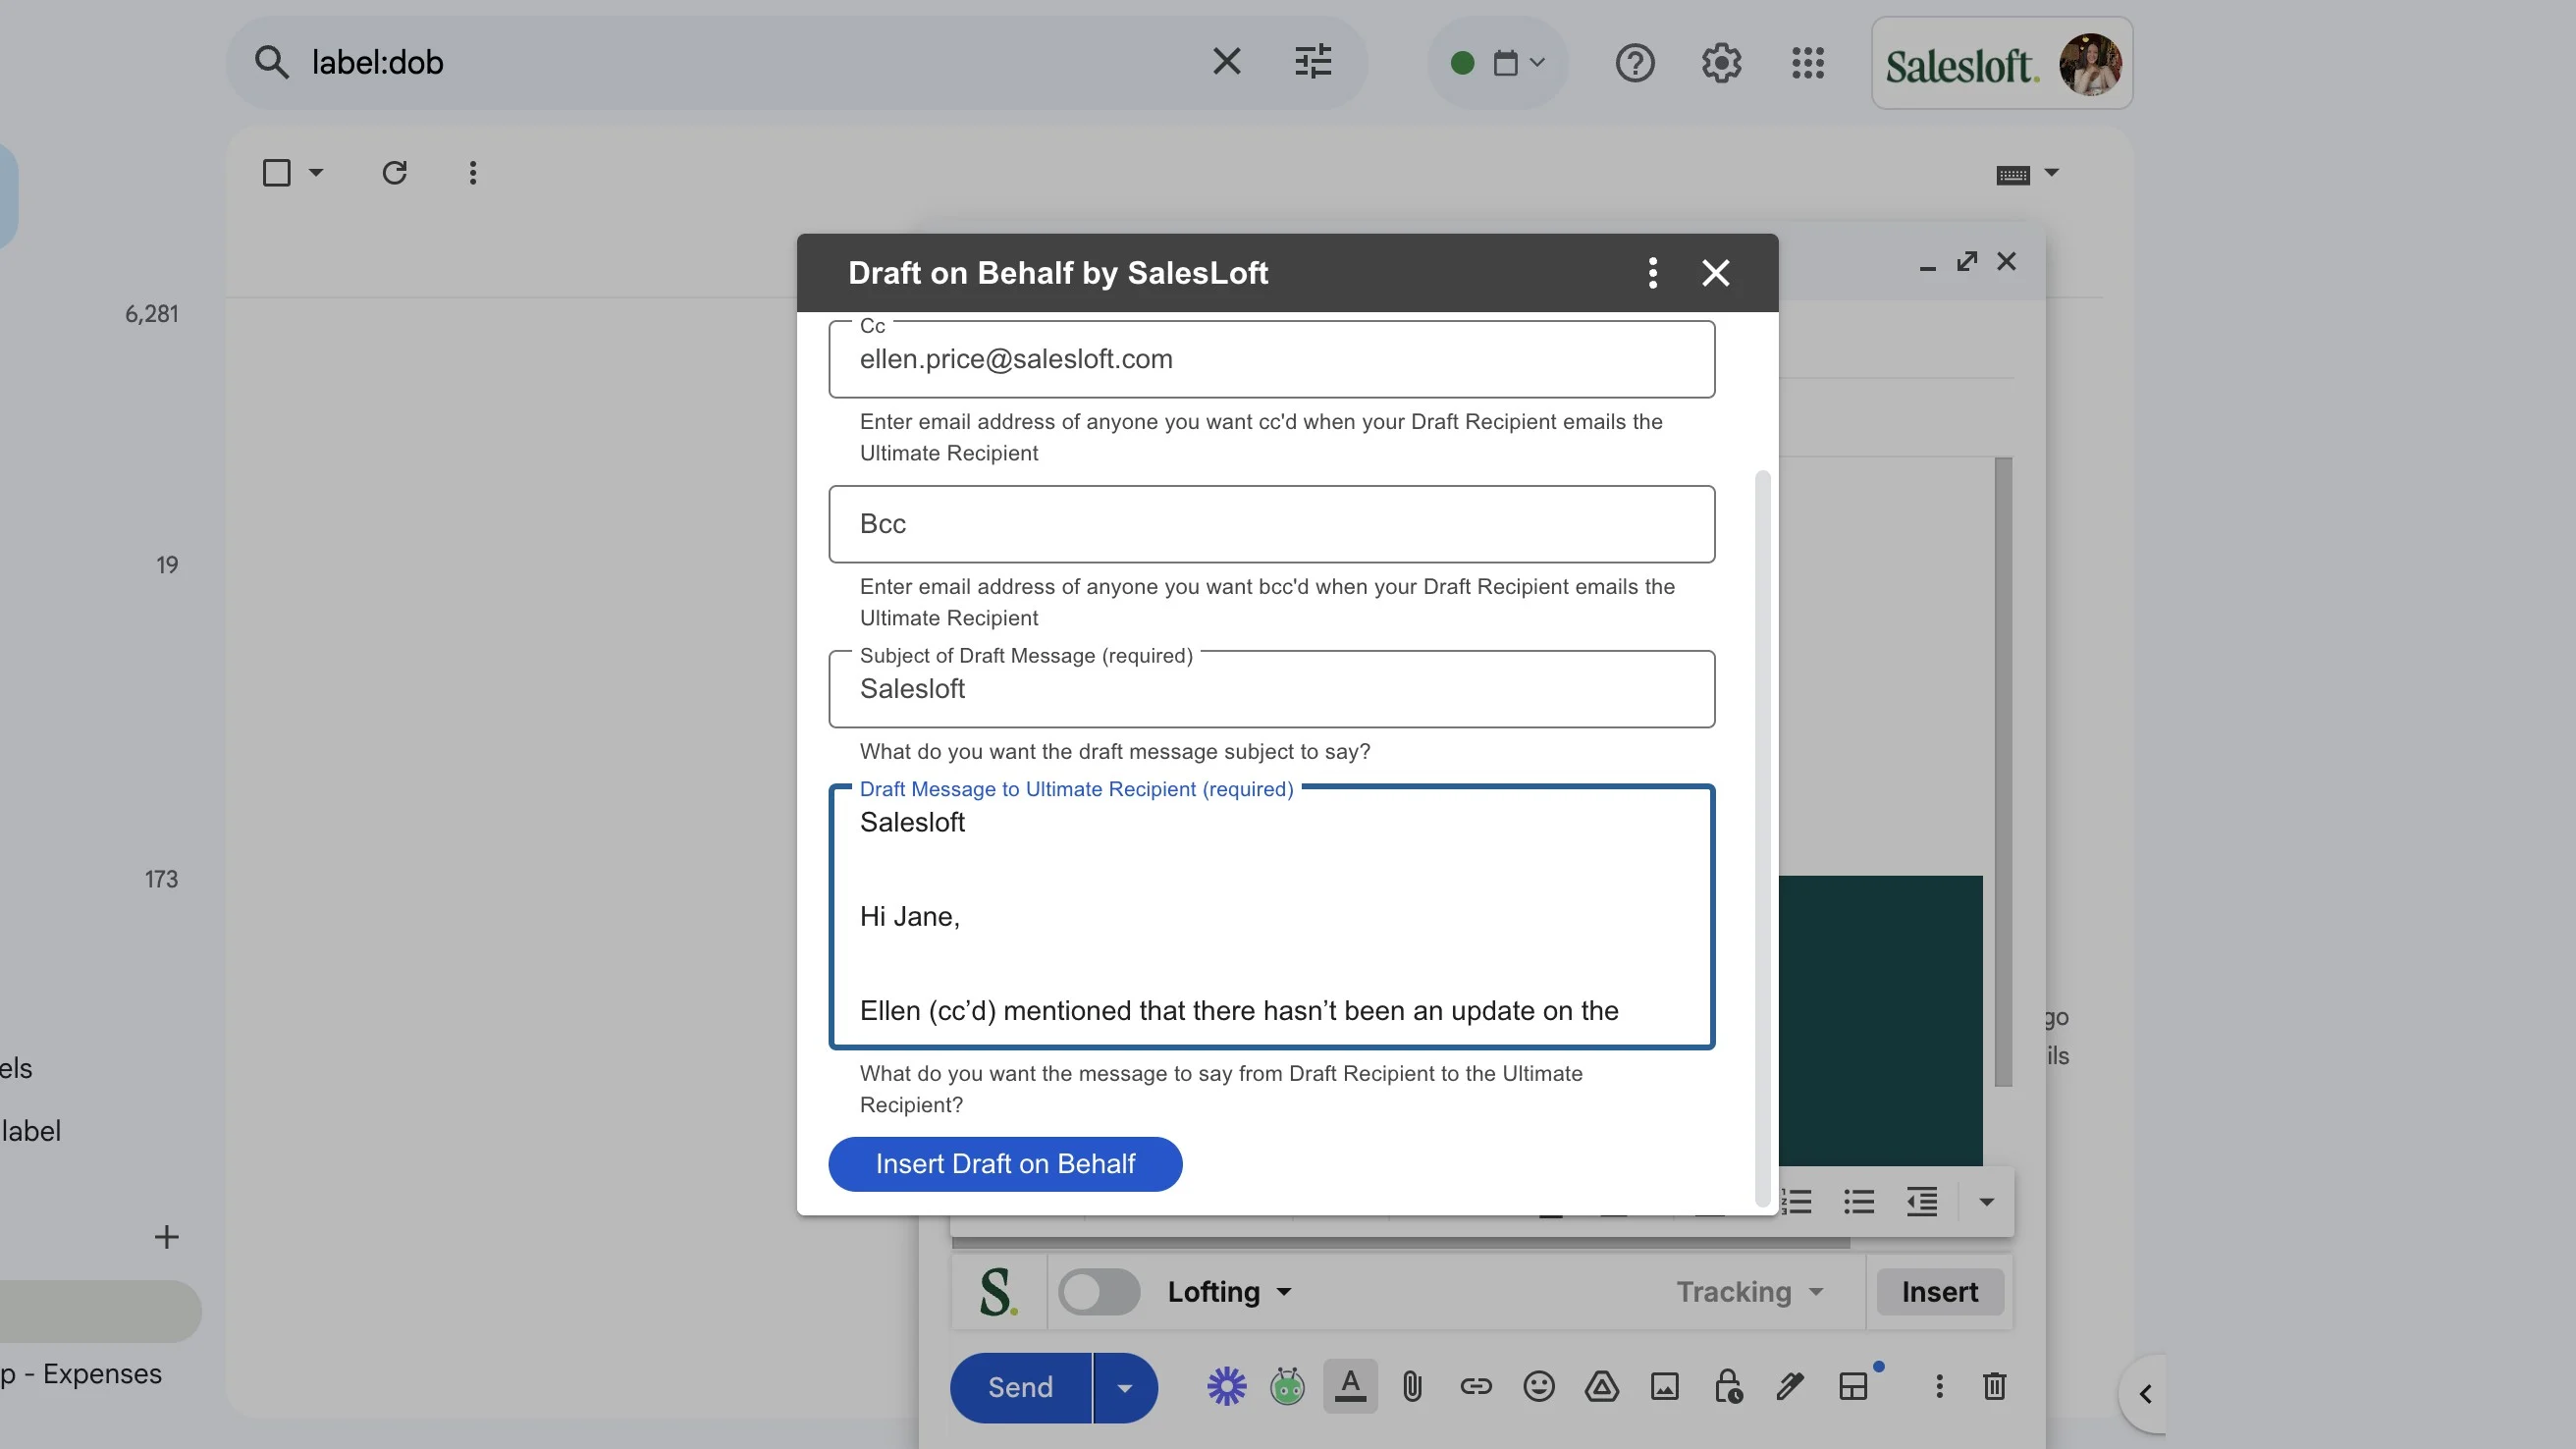
Task: Clear the label:dob search query
Action: 1226,62
